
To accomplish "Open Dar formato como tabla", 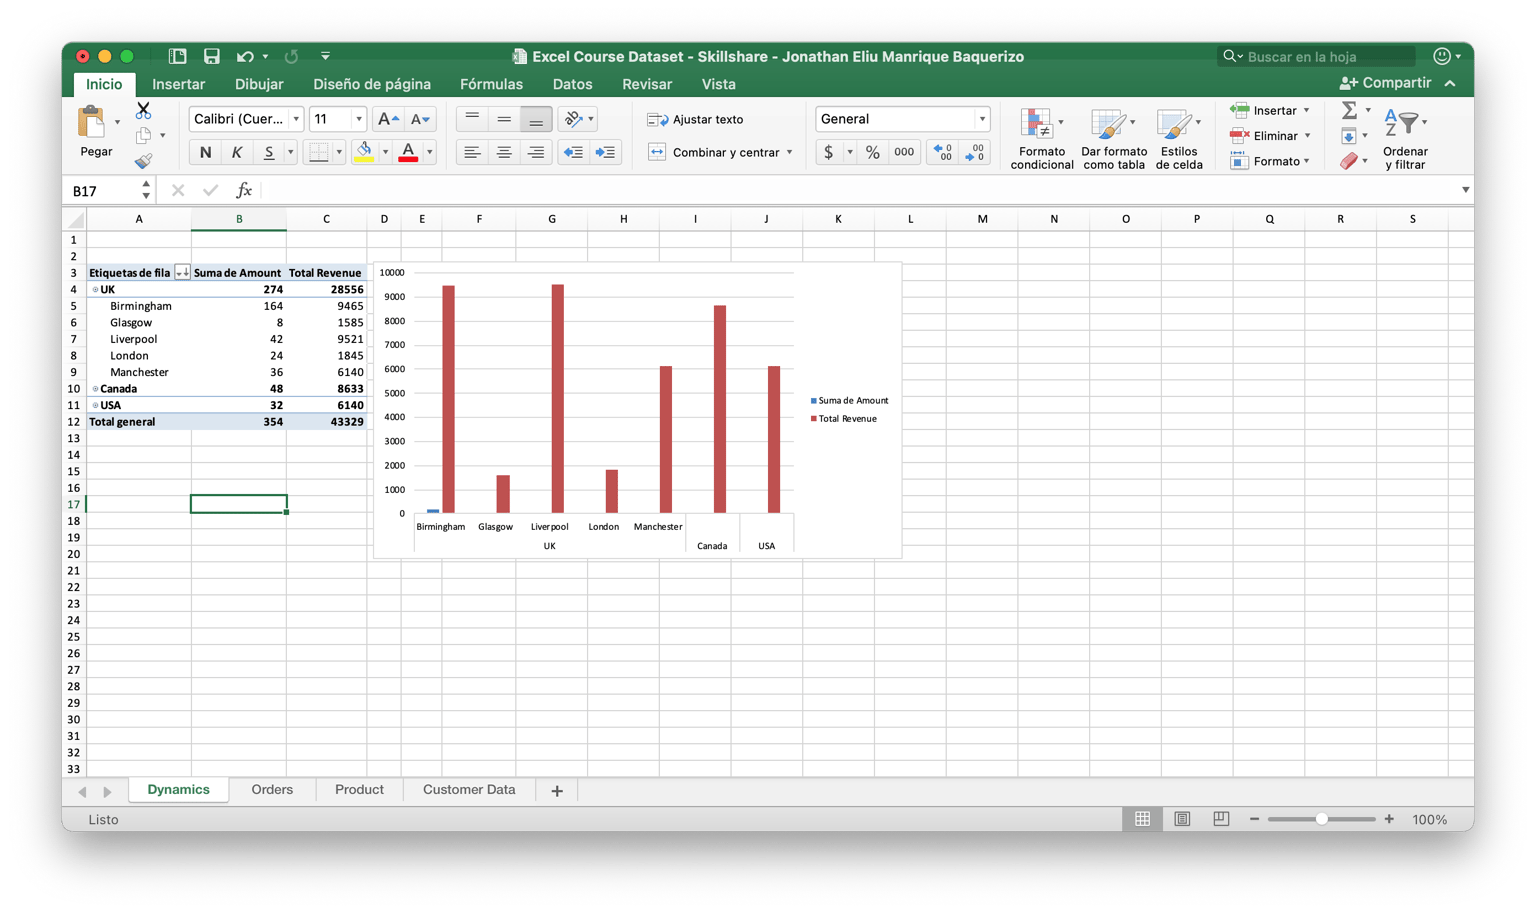I will [1113, 139].
